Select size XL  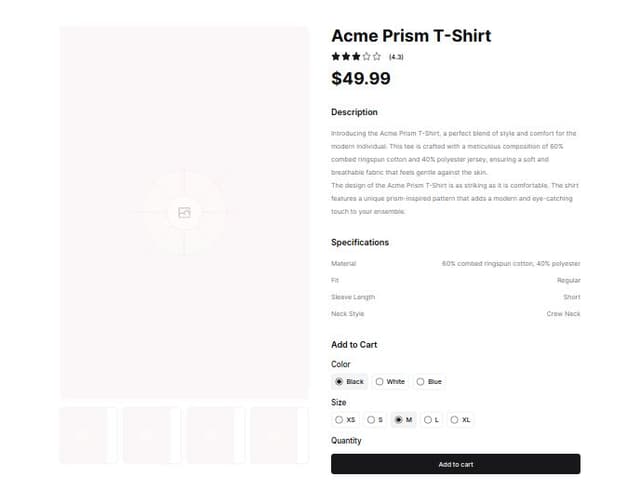455,420
